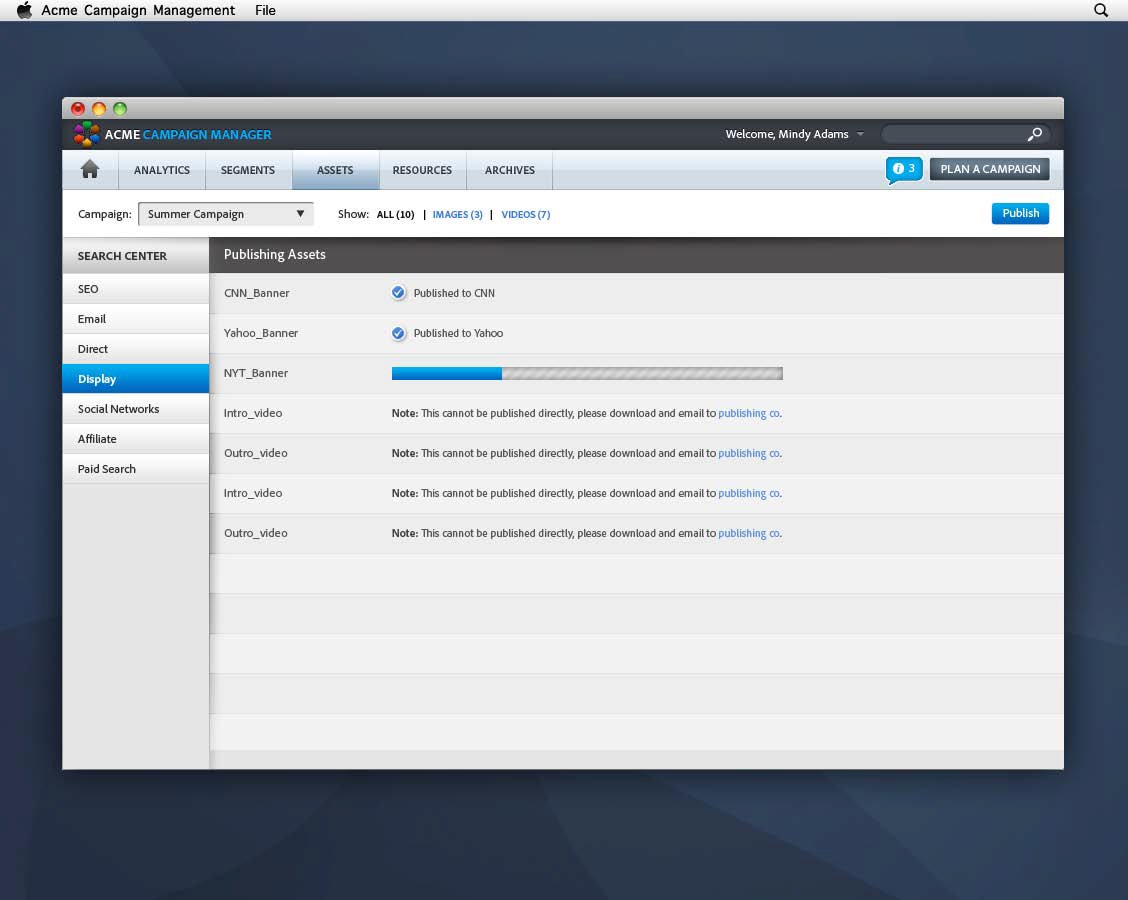Open the notifications bubble showing 3
Image resolution: width=1128 pixels, height=900 pixels.
904,170
